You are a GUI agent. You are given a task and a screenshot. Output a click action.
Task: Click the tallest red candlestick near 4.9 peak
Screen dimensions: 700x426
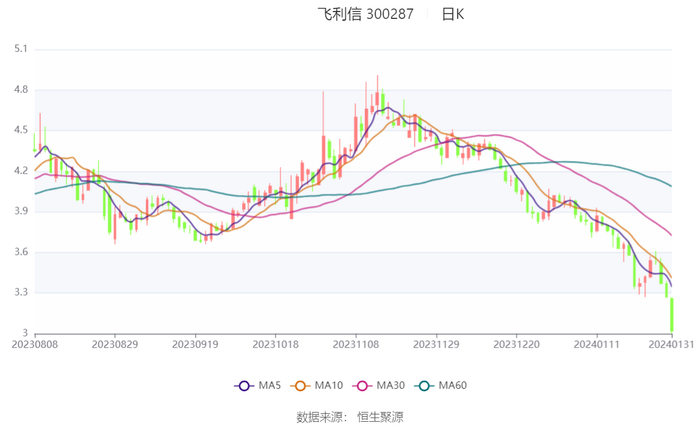tap(377, 96)
